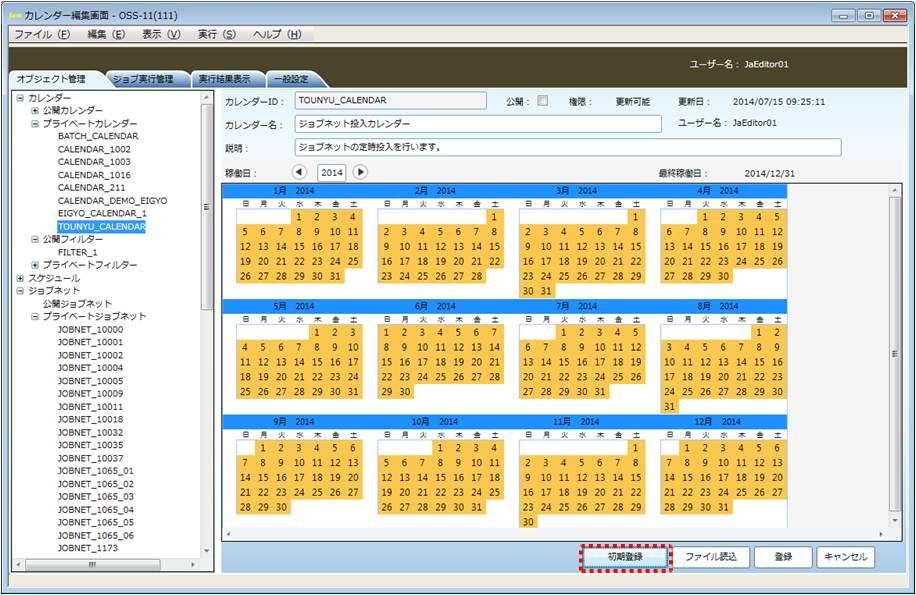Viewport: 916px width, 595px height.
Task: Go to previous year with left arrow
Action: 299,172
